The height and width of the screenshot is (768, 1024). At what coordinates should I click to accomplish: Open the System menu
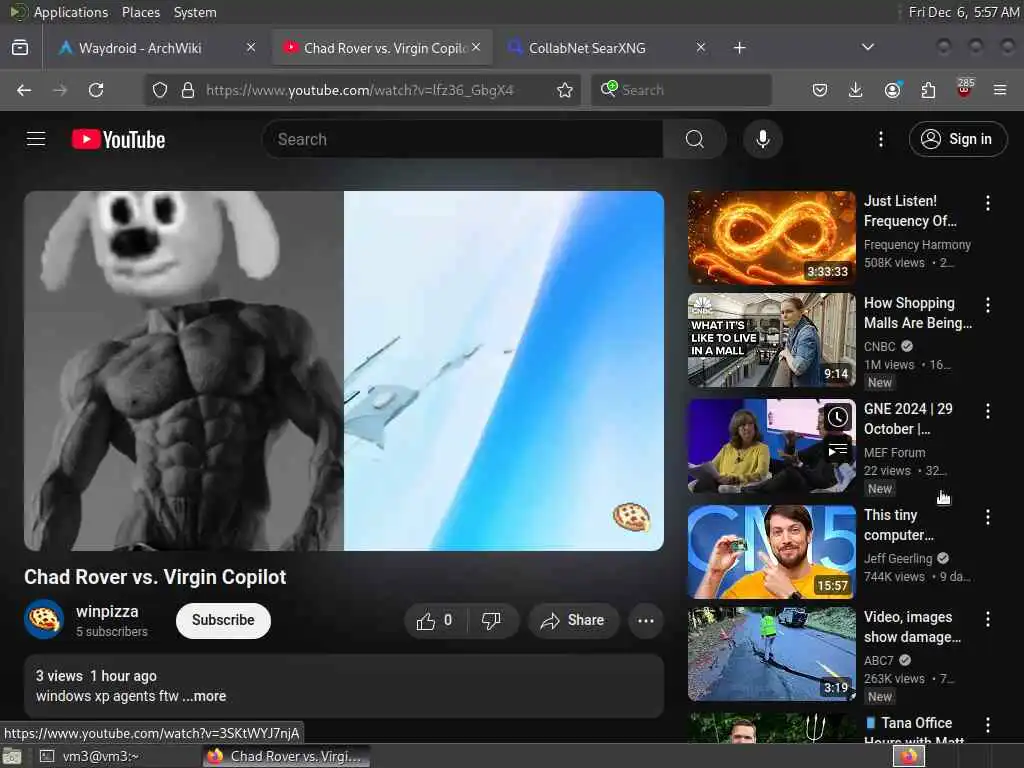click(195, 12)
